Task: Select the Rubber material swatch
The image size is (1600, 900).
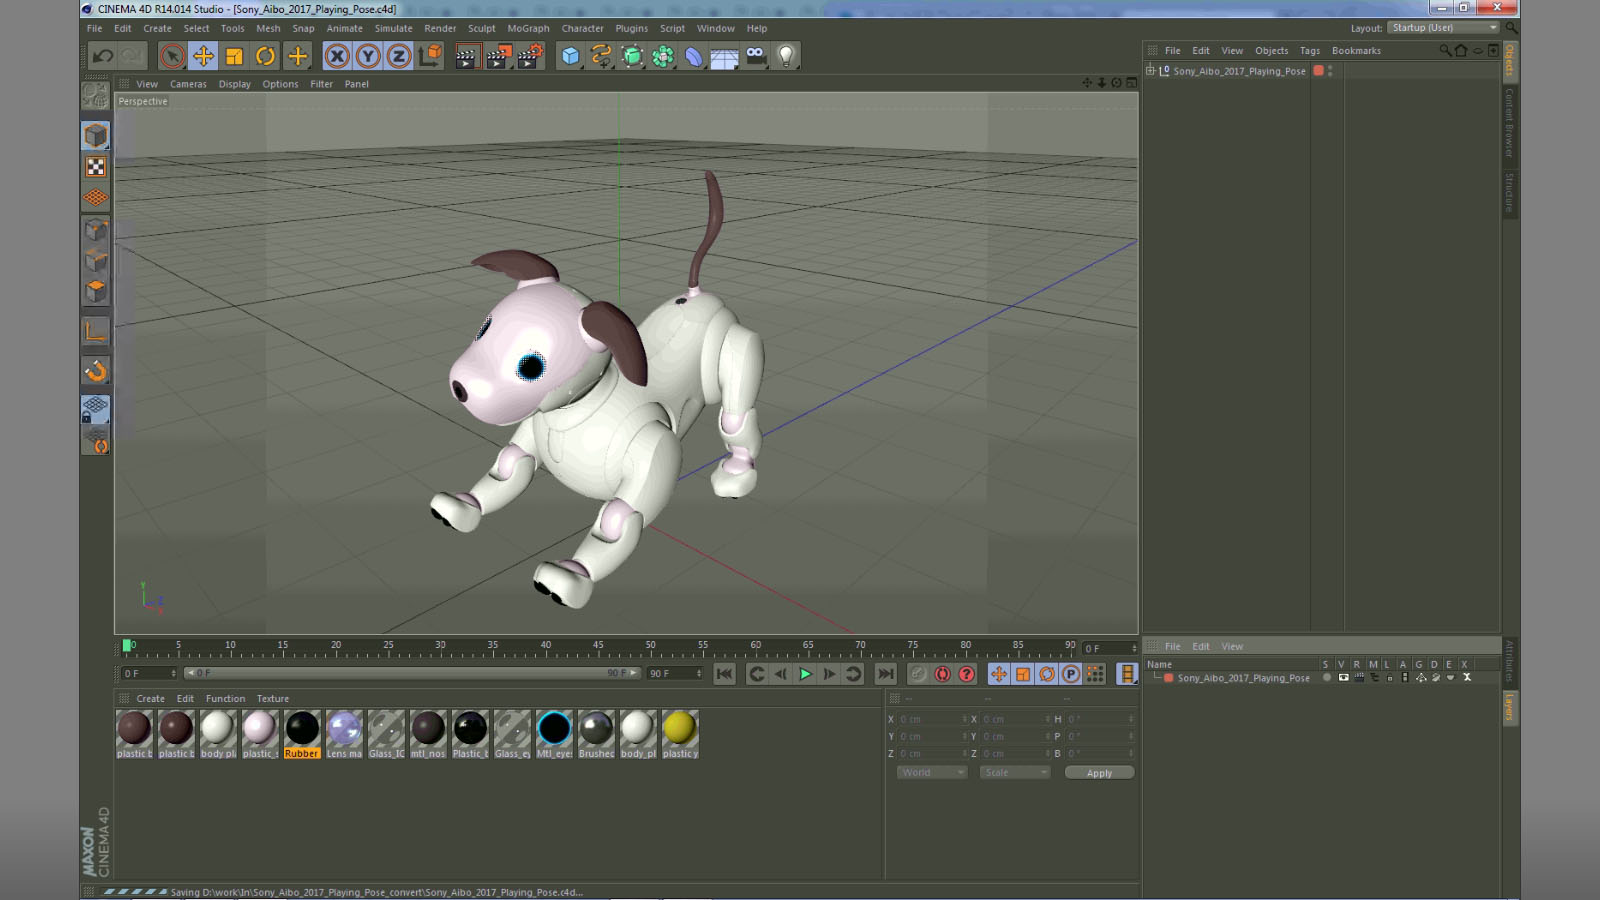Action: pos(302,734)
